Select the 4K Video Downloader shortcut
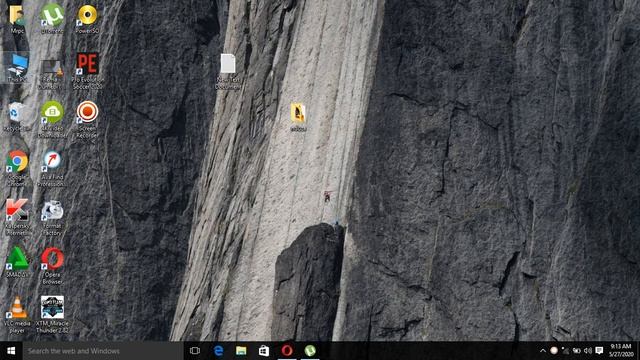Screen dimensions: 640x360 52,119
